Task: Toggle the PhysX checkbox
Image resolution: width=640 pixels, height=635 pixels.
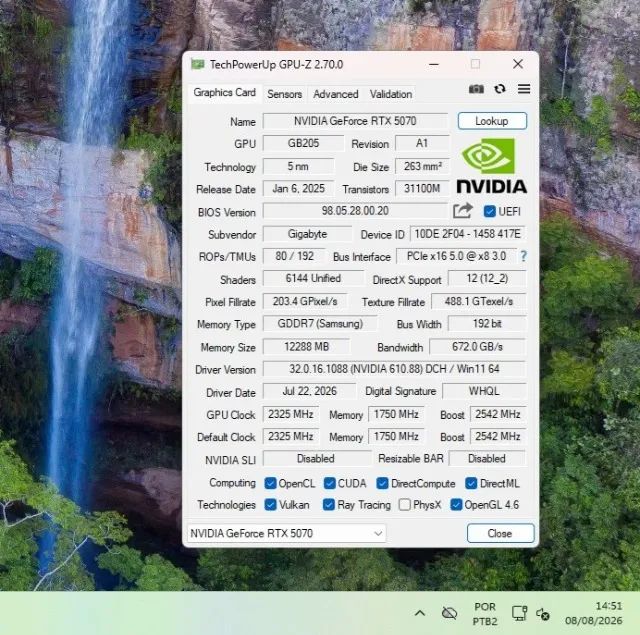Action: pyautogui.click(x=404, y=505)
